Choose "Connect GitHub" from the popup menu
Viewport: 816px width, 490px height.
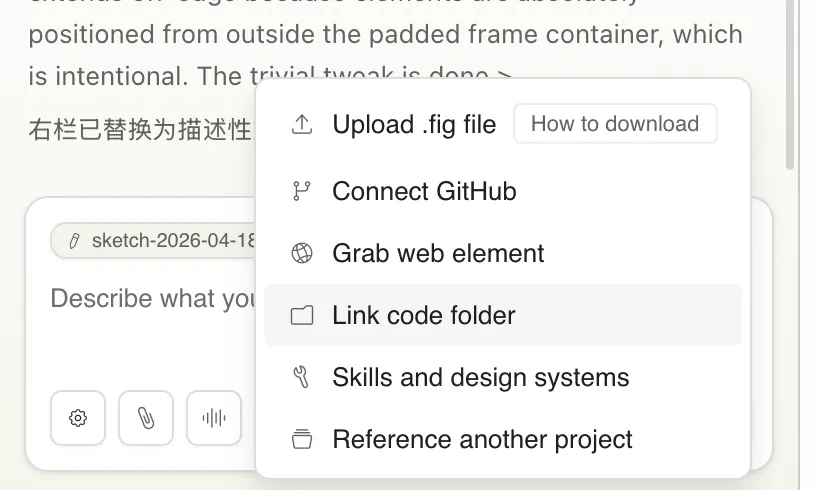coord(424,191)
